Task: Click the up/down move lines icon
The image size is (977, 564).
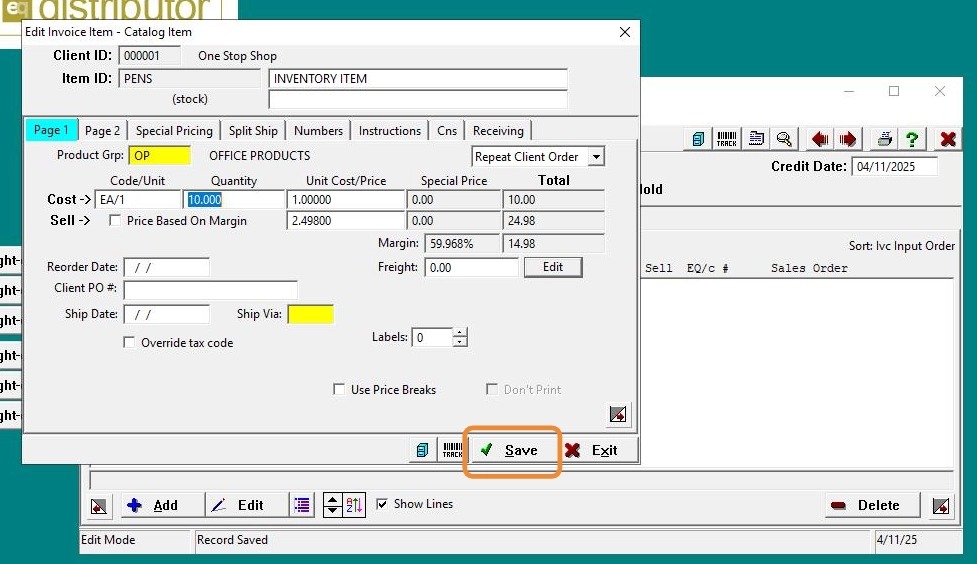Action: click(x=333, y=505)
